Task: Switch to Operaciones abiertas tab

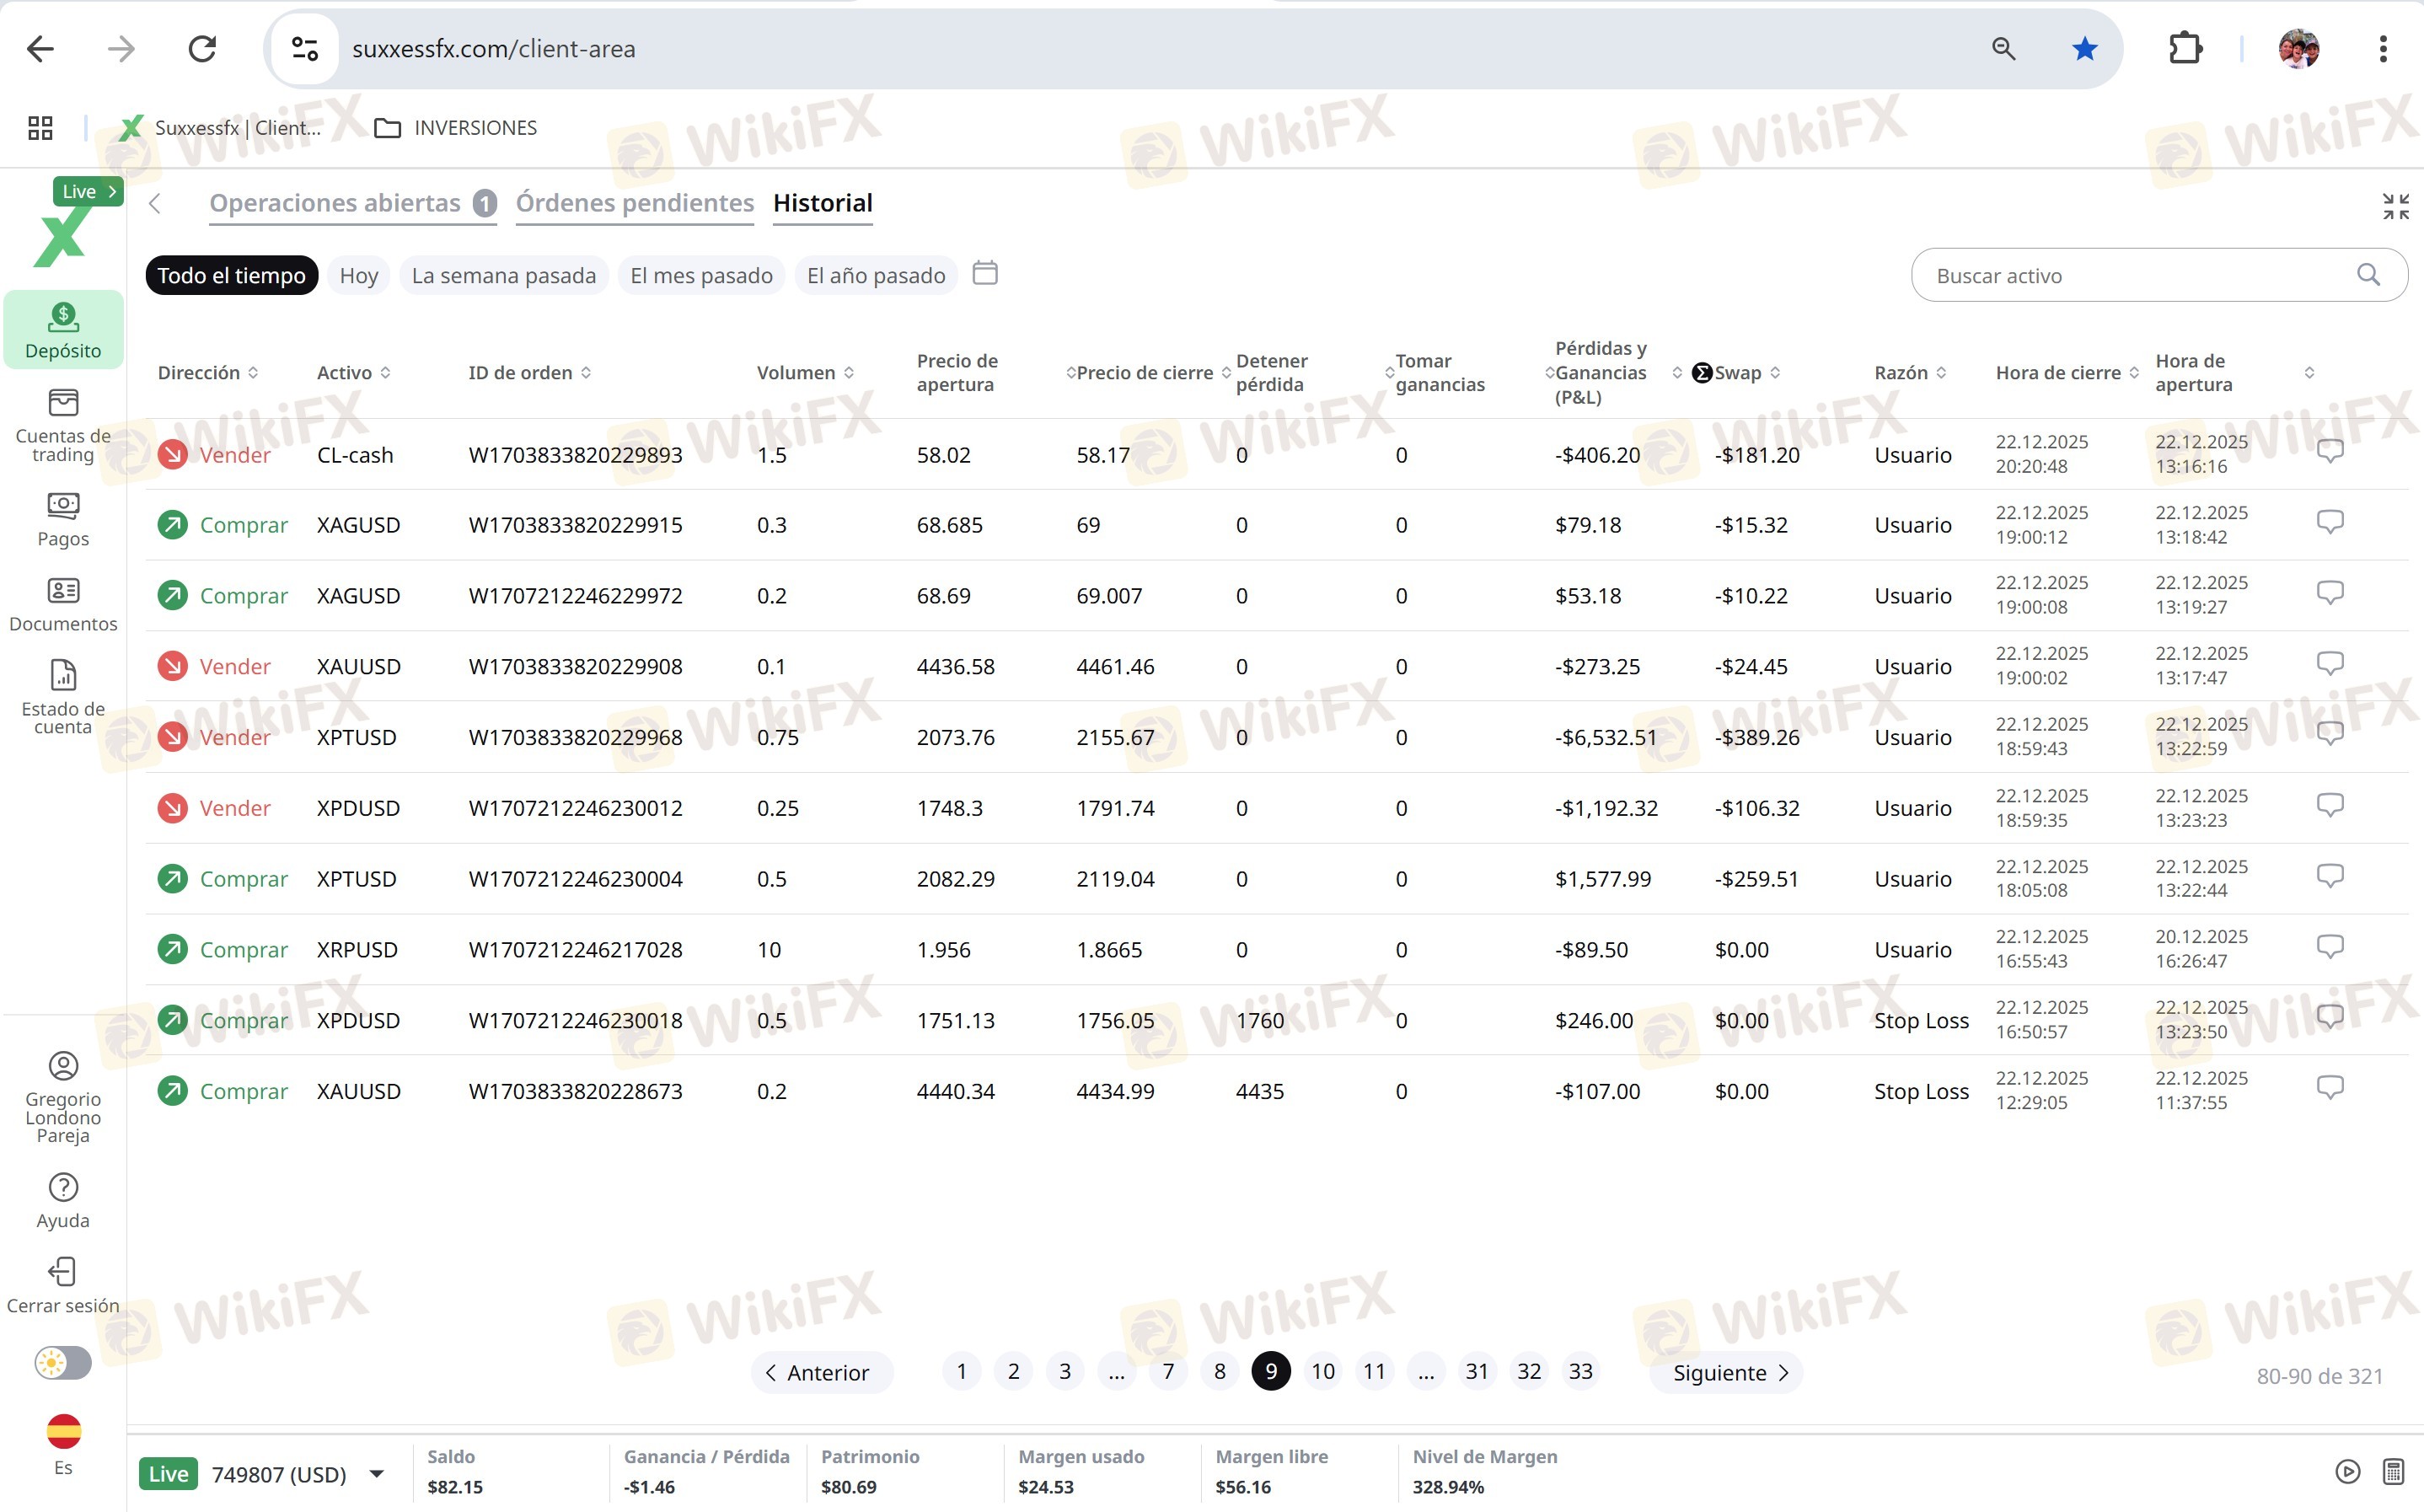Action: click(335, 203)
